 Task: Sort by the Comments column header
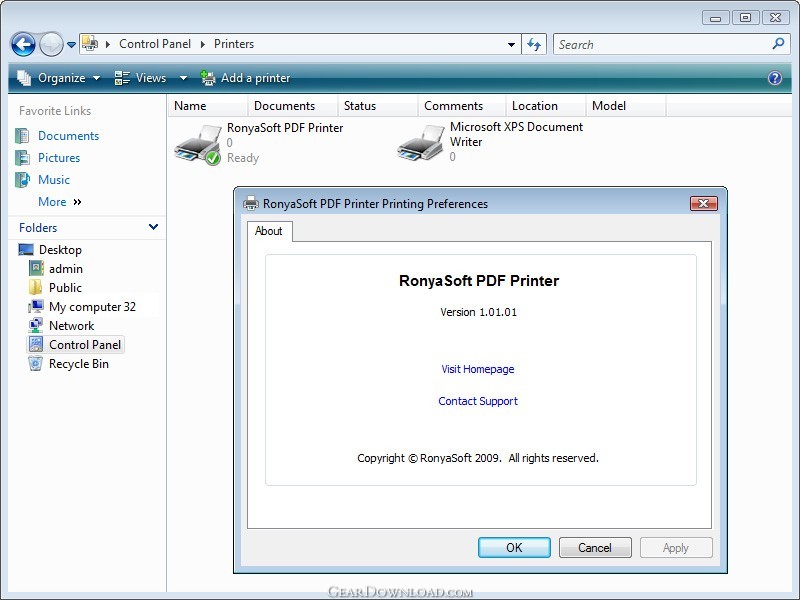(462, 106)
